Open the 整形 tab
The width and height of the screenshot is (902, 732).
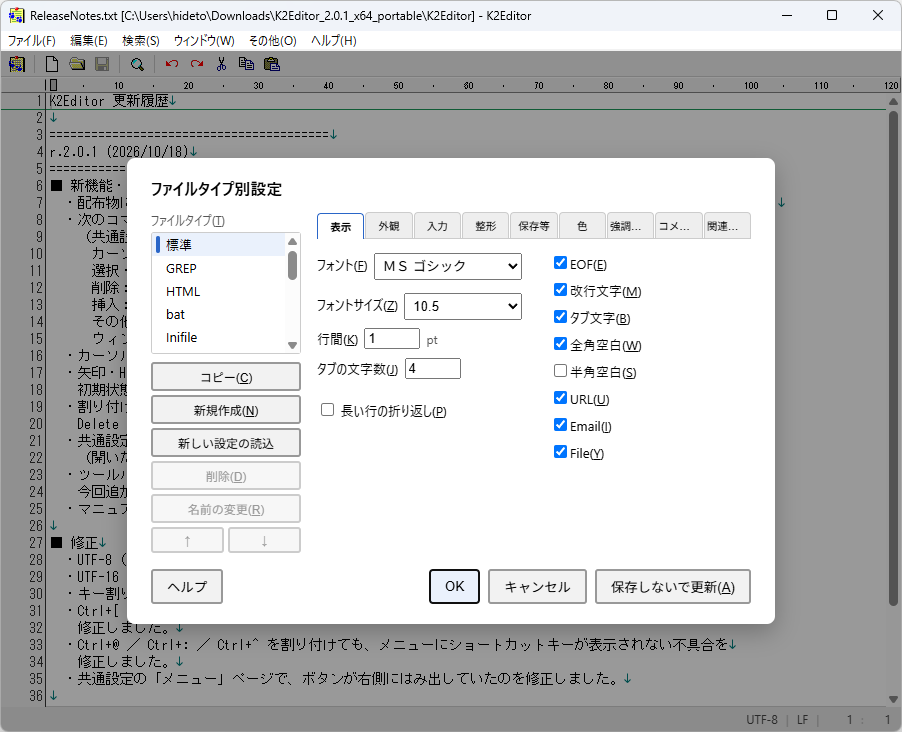tap(486, 226)
